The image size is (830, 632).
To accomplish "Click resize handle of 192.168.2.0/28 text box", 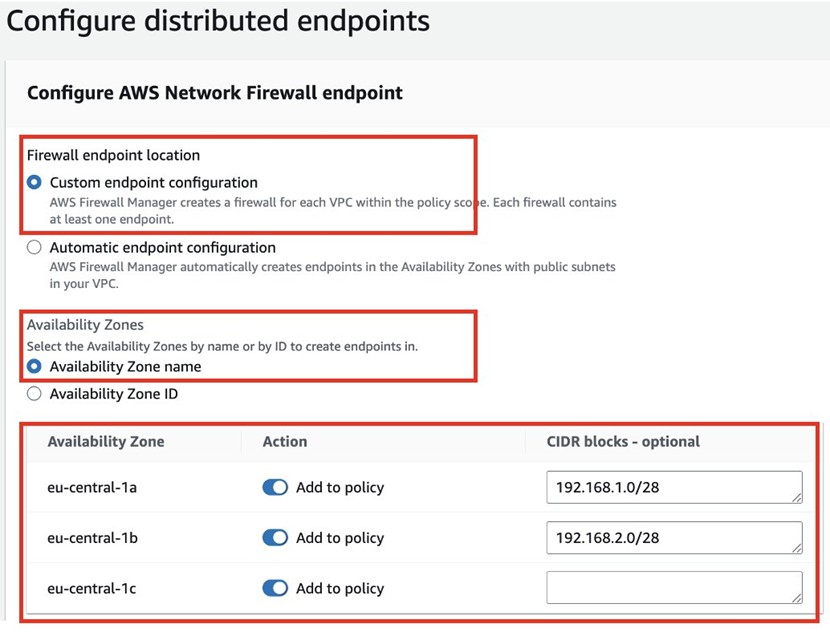I will (x=797, y=547).
